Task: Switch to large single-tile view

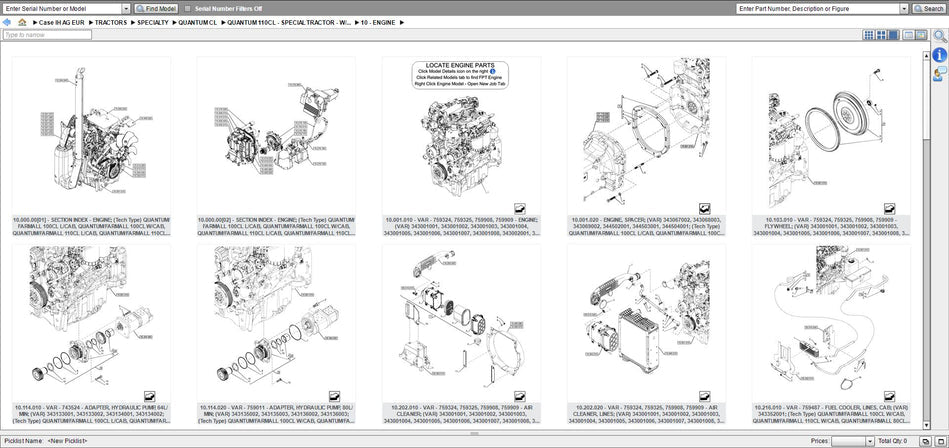Action: 894,35
